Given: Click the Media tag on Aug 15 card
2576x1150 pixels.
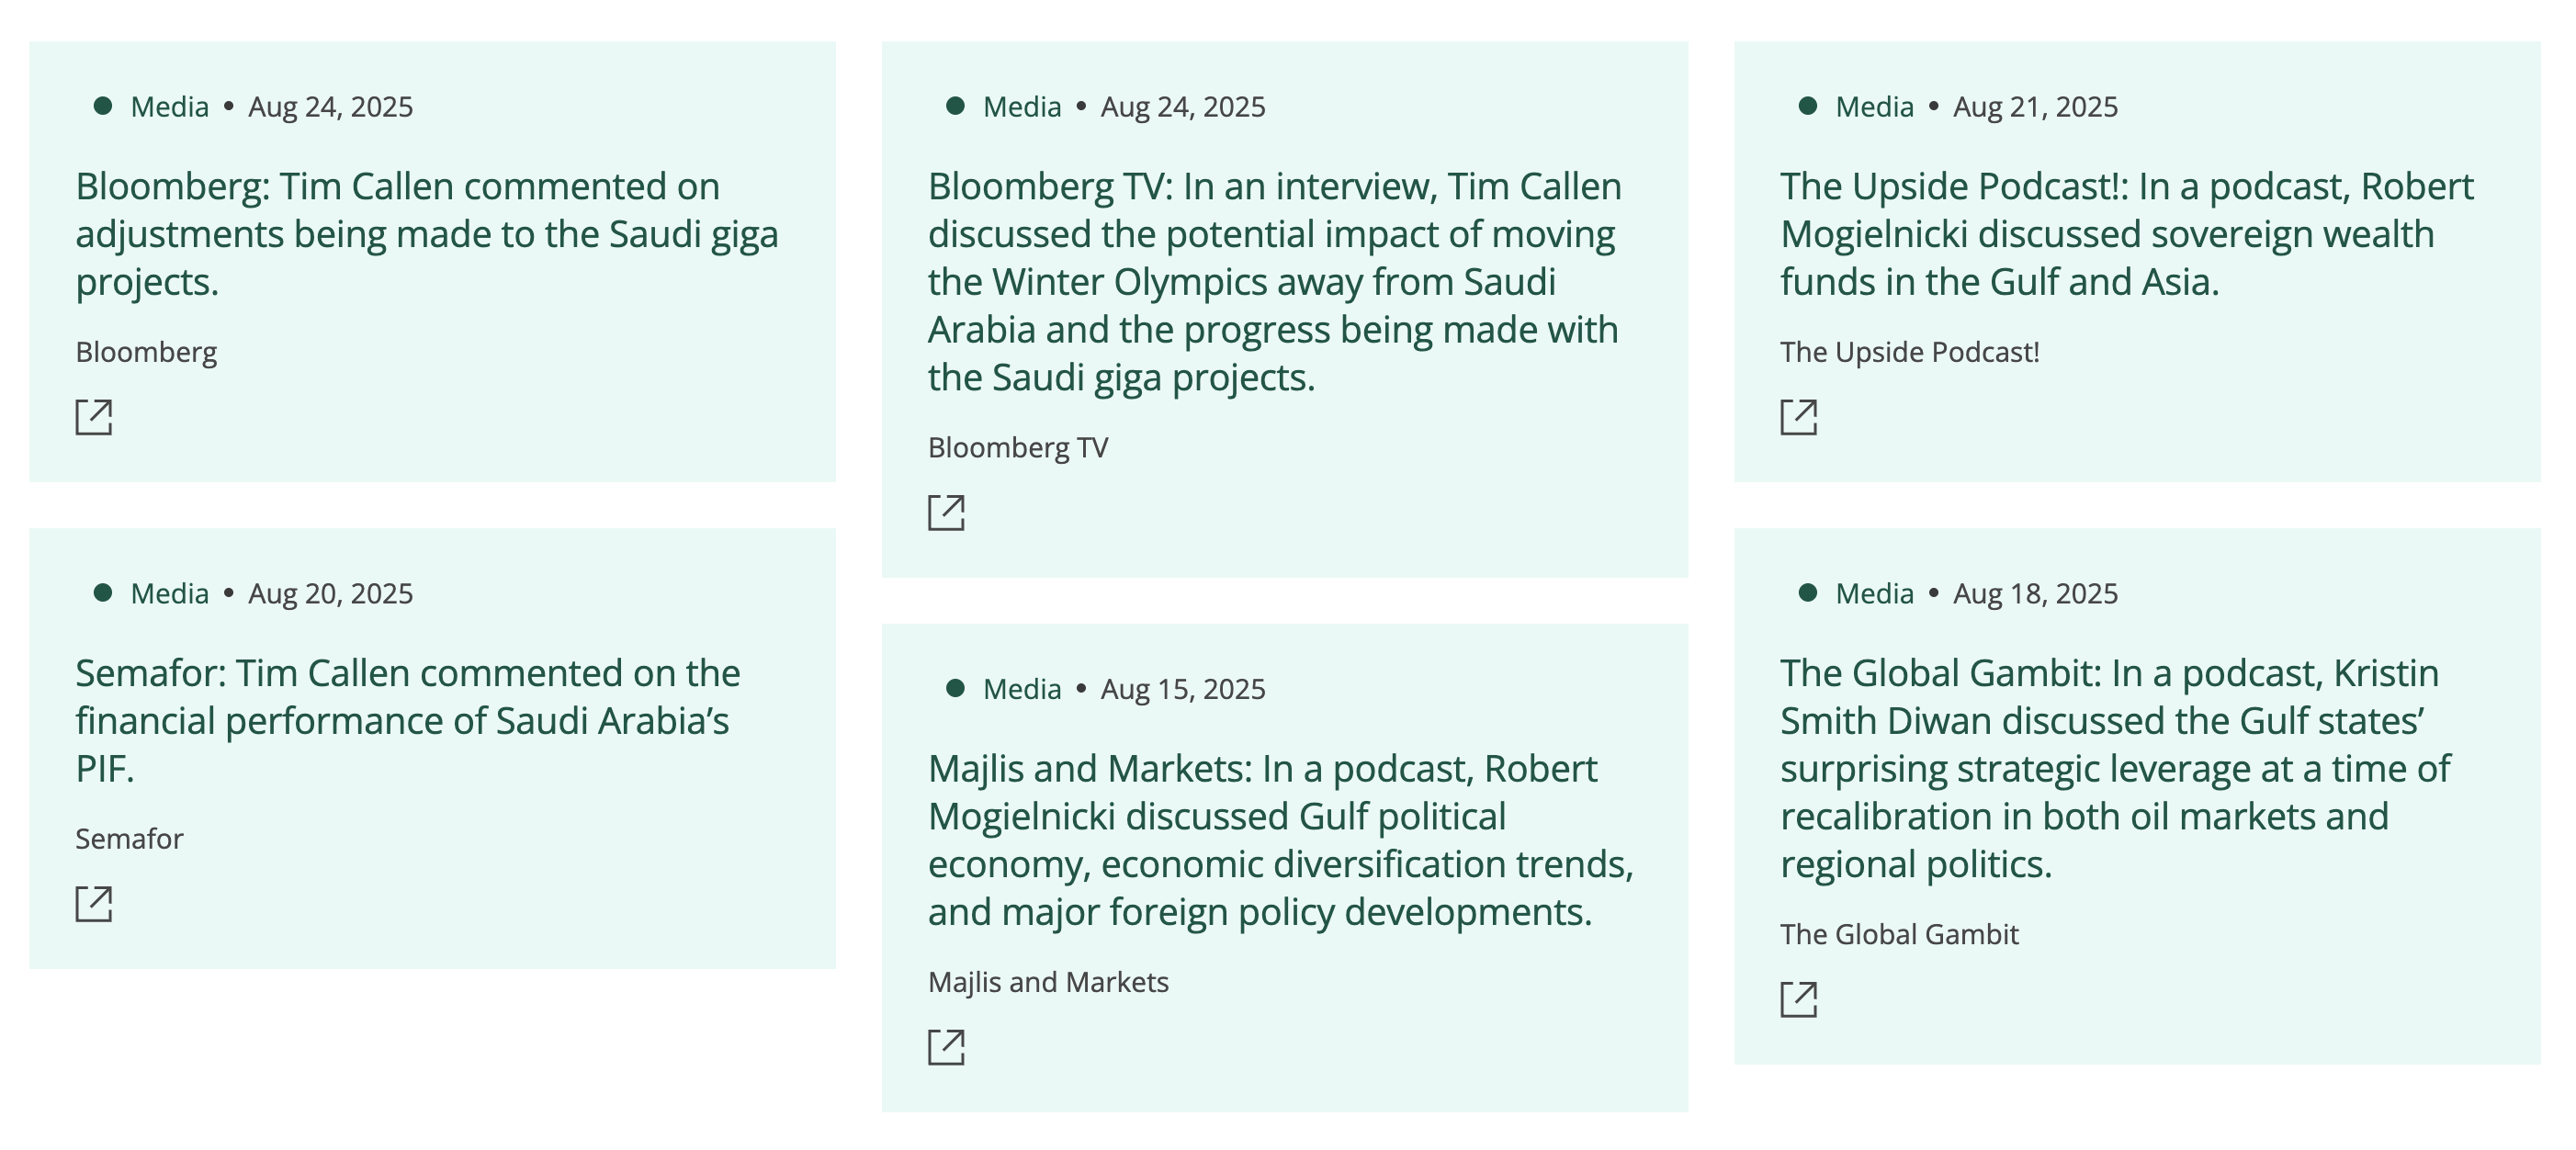Looking at the screenshot, I should [x=1021, y=689].
